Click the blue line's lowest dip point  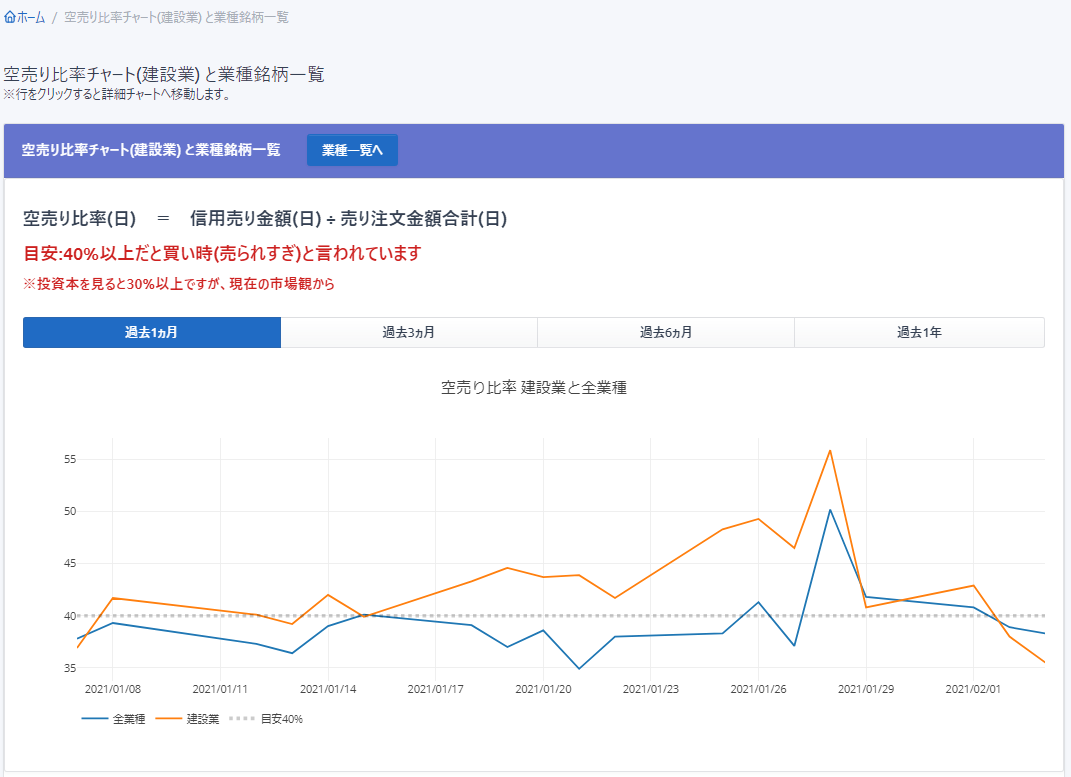coord(579,668)
